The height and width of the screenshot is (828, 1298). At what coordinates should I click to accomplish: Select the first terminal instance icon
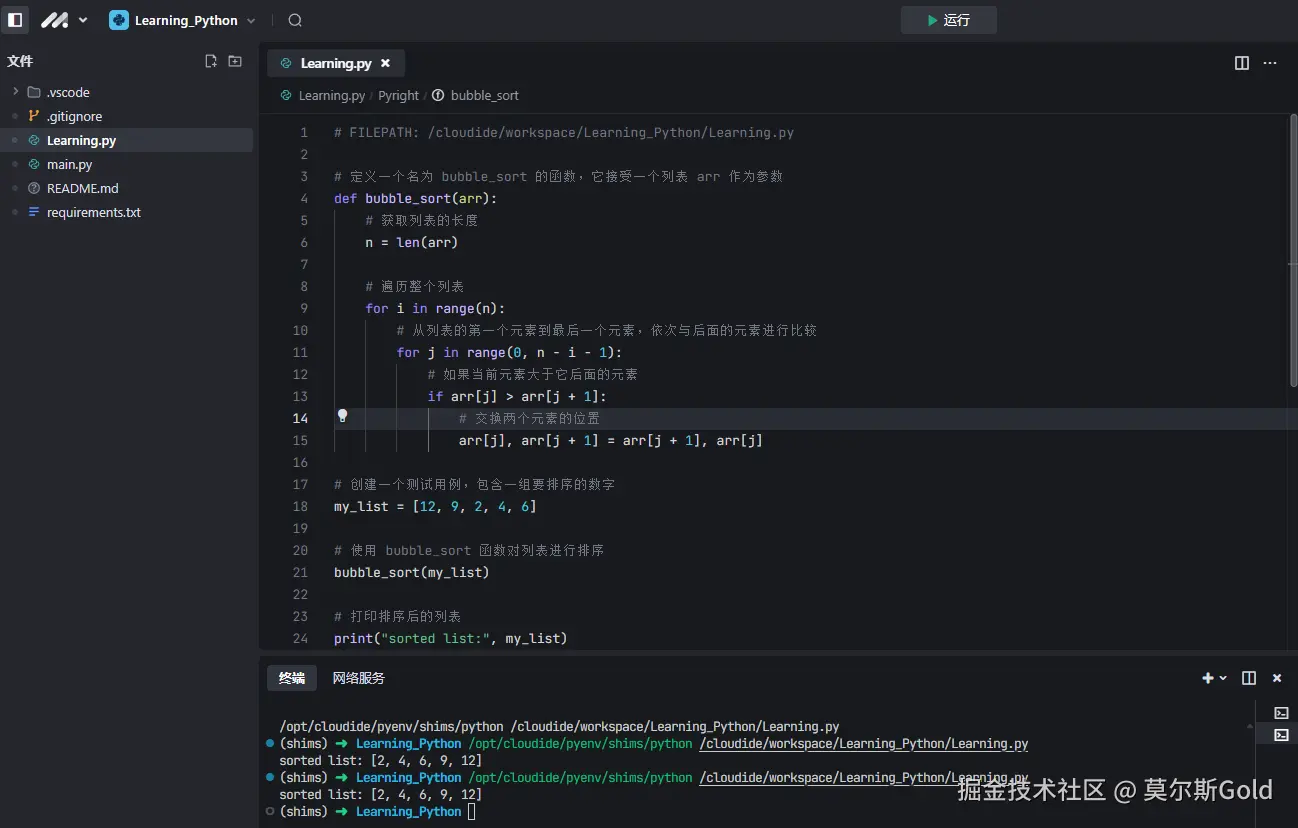tap(1281, 713)
